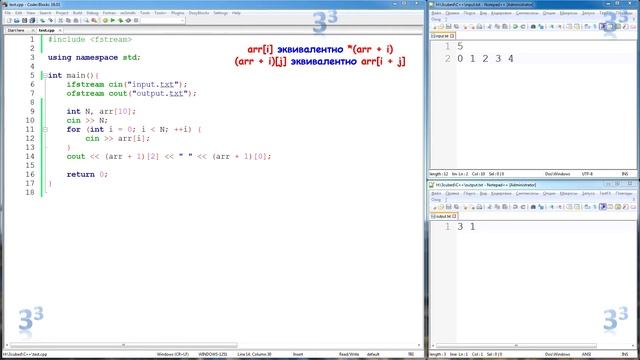Screen dimensions: 640x360
Task: Toggle word wrap icon in output.txt Notepad++
Action: [x=587, y=207]
